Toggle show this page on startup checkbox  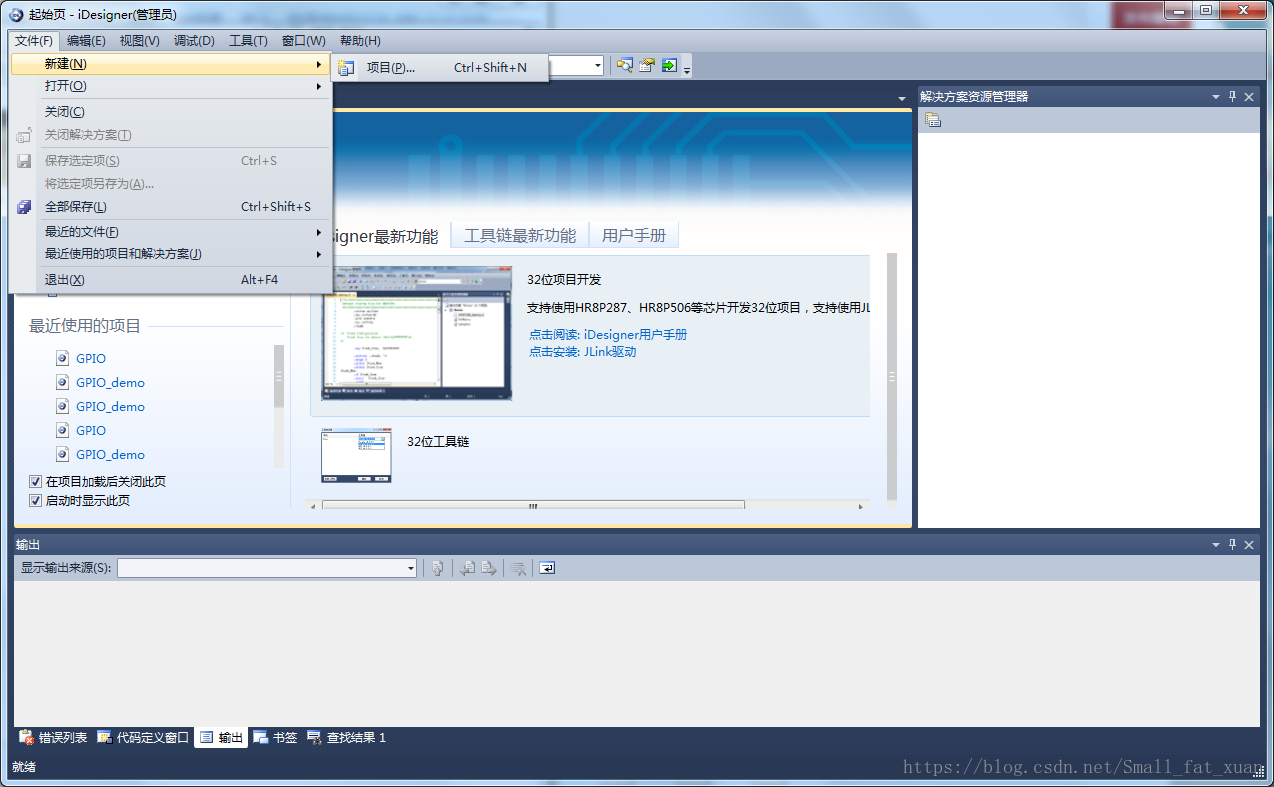coord(36,500)
